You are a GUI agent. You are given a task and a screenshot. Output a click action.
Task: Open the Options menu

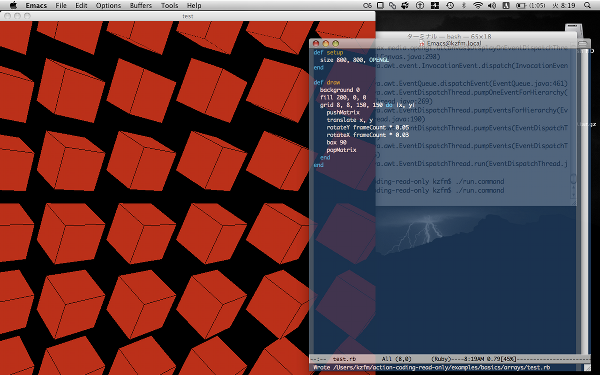(x=108, y=5)
